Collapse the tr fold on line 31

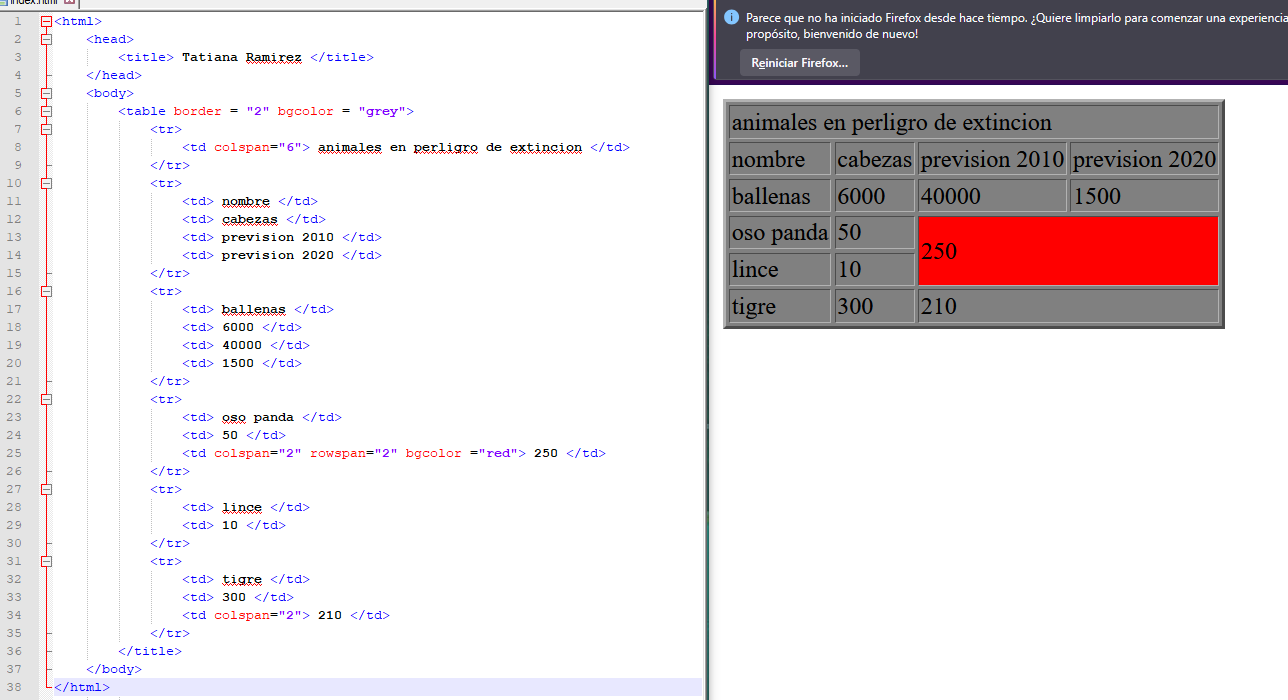46,561
